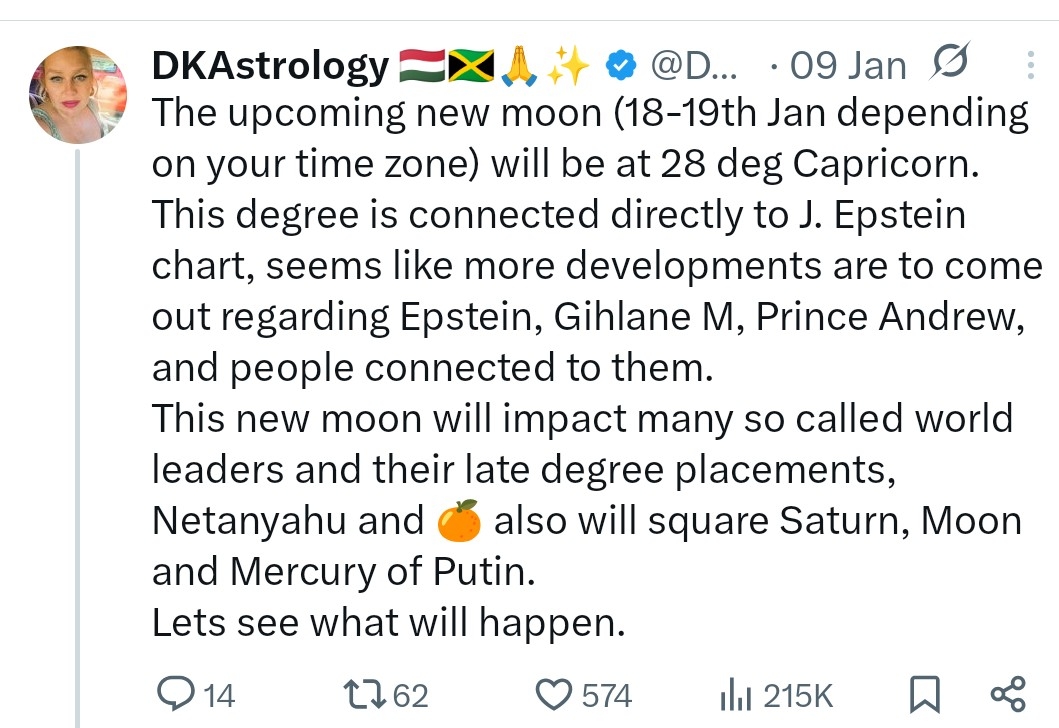Open the view analytics bar chart icon
1059x728 pixels.
pyautogui.click(x=735, y=694)
